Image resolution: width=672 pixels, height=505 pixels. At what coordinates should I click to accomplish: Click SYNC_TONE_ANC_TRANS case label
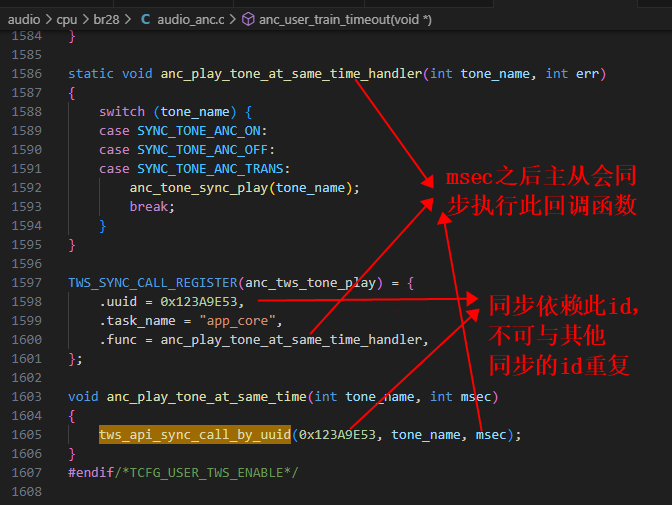(210, 169)
